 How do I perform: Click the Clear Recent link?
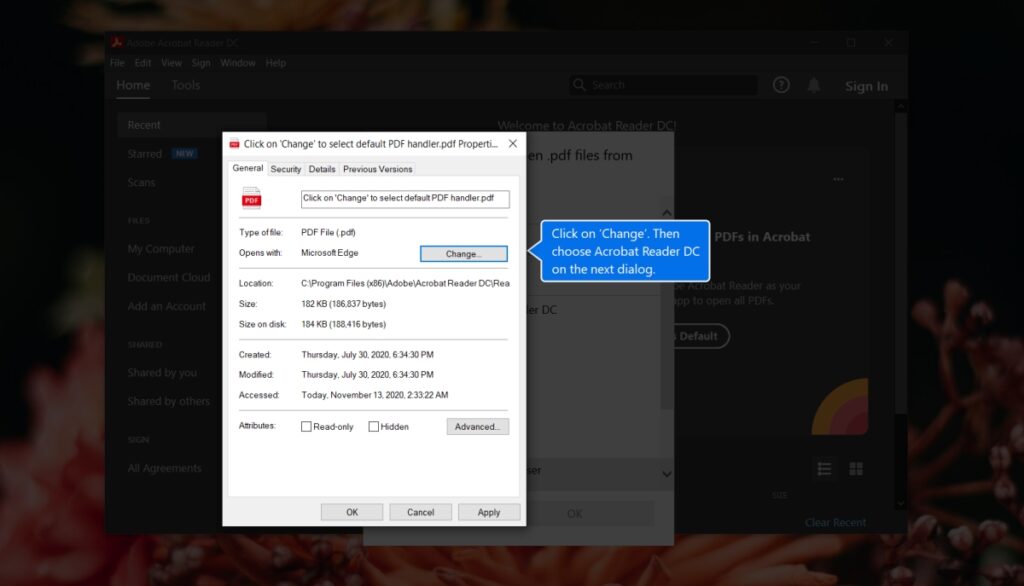835,521
